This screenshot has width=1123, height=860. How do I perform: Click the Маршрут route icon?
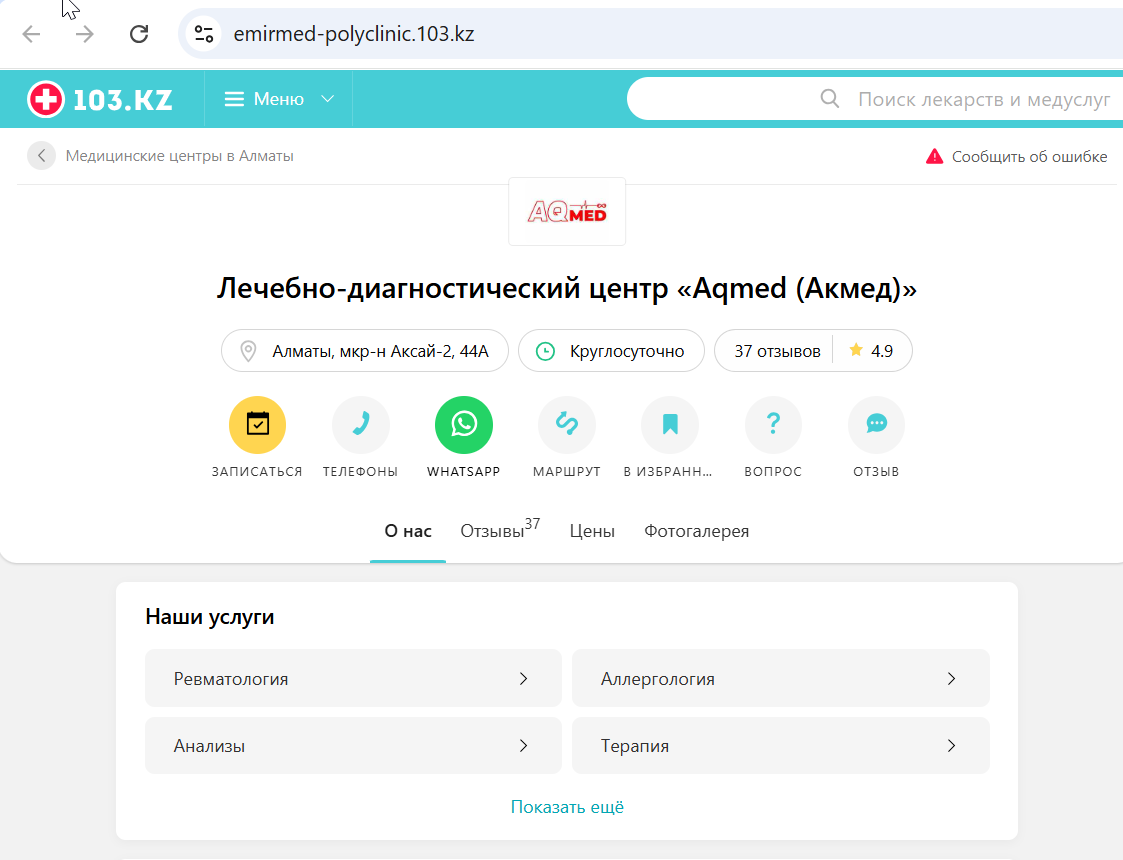(x=567, y=425)
